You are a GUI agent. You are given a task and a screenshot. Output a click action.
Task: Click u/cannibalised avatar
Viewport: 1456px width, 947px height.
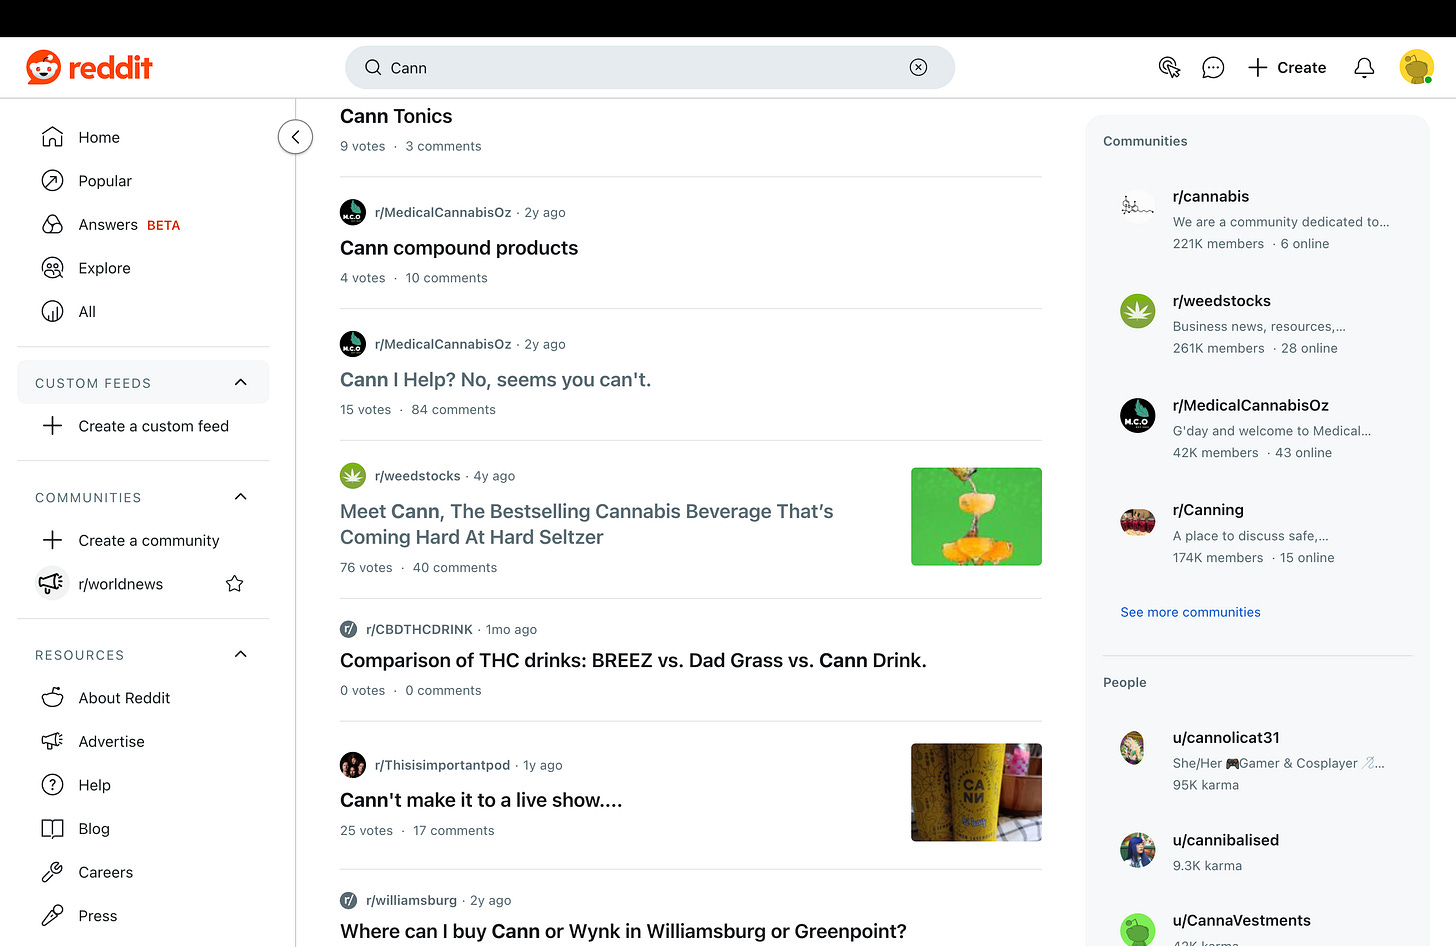pos(1138,850)
